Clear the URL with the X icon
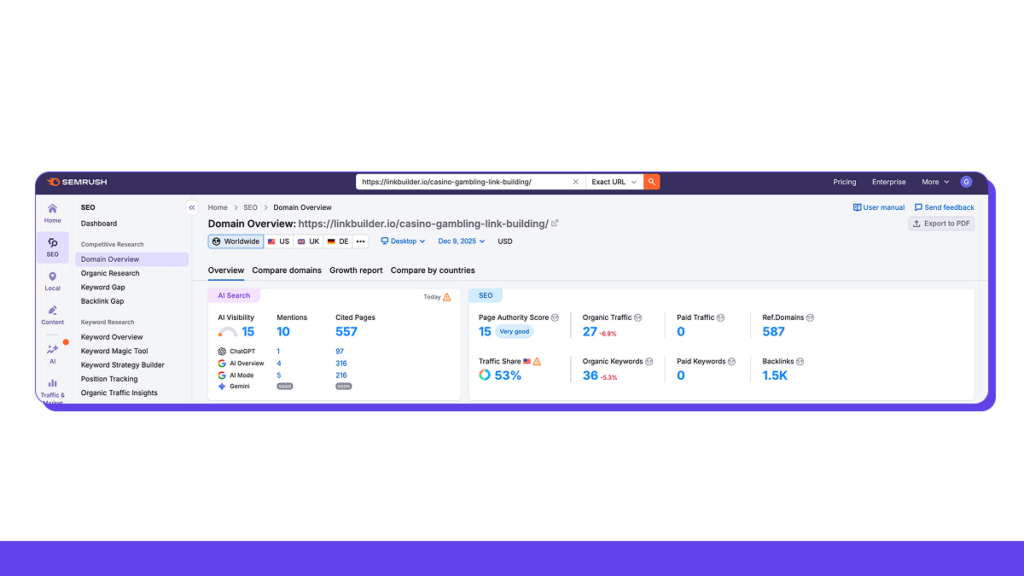The image size is (1024, 576). (x=575, y=182)
